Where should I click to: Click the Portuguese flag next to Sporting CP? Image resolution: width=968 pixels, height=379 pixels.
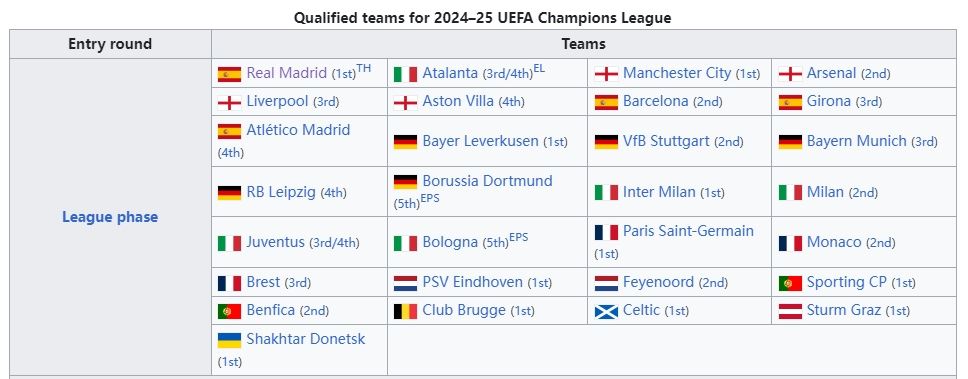(x=790, y=283)
